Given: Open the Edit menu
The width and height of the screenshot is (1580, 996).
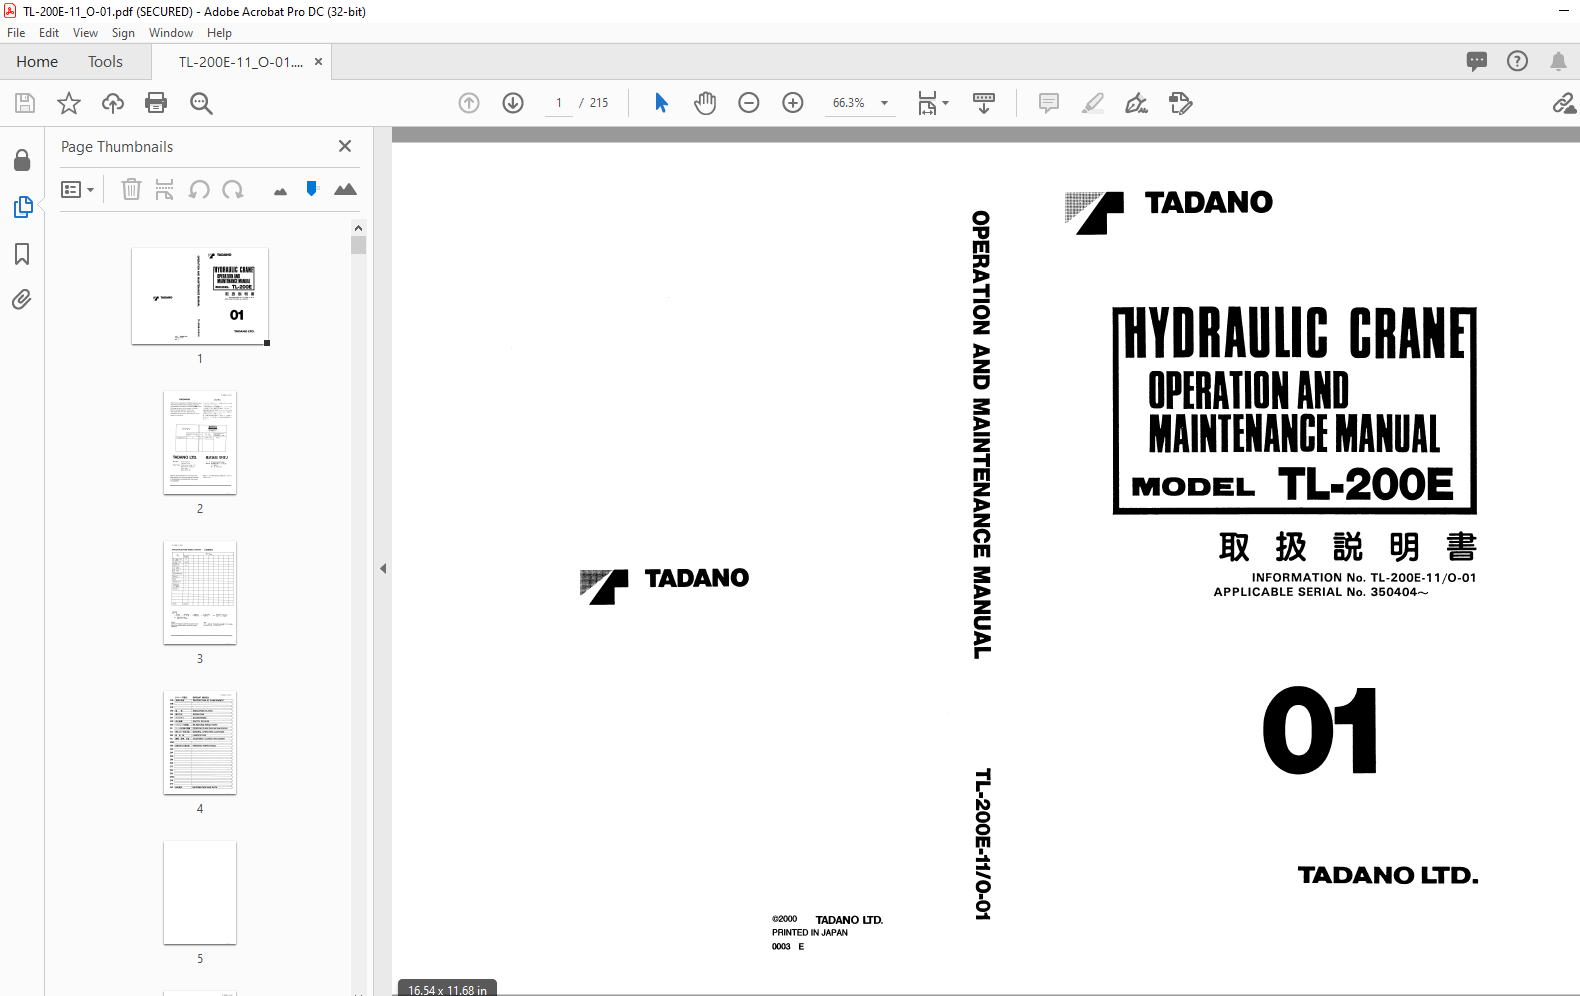Looking at the screenshot, I should point(49,33).
